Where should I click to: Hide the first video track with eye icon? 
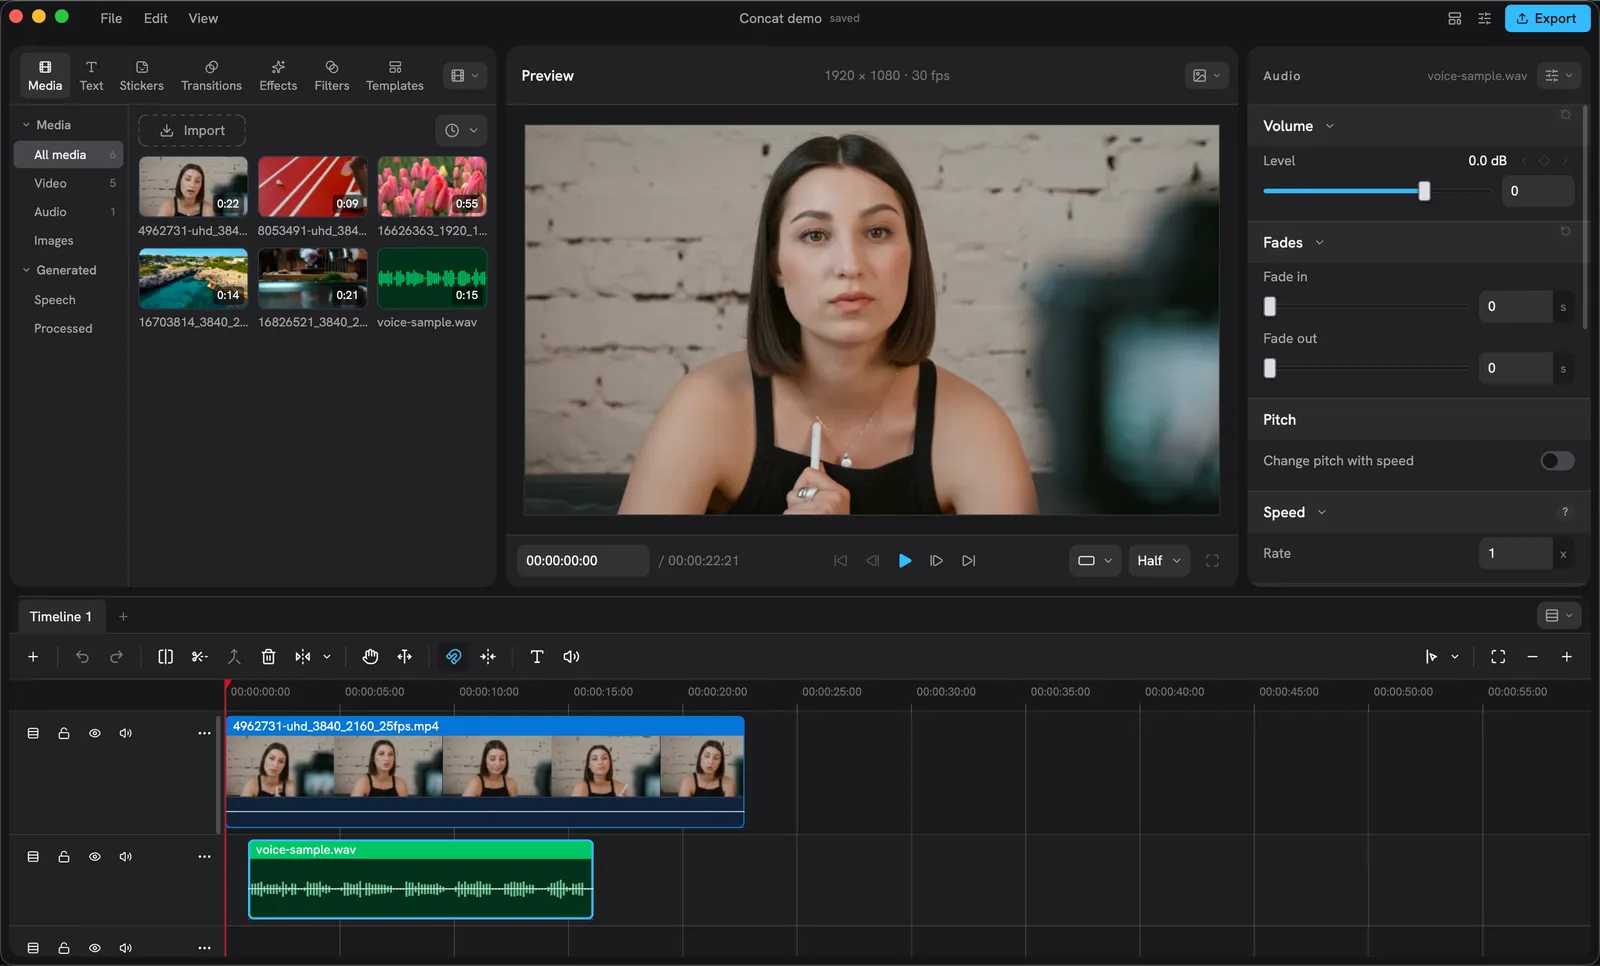[x=95, y=733]
